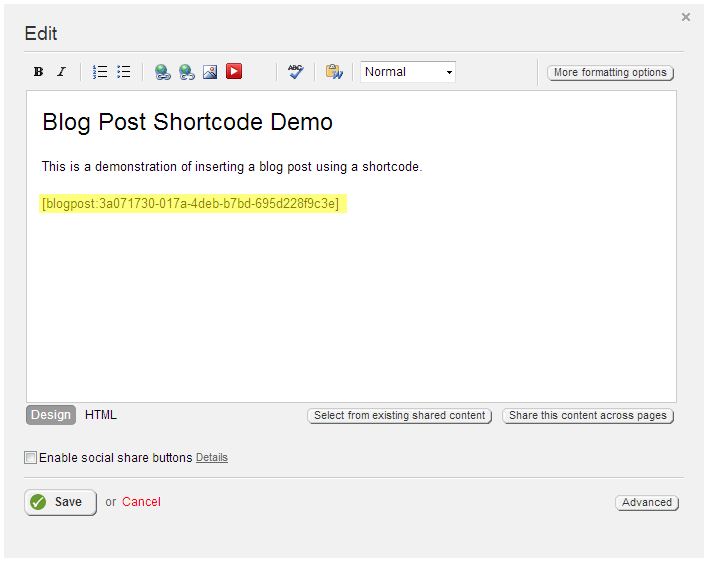Viewport: 706px width, 563px height.
Task: Open the Normal paragraph style dropdown
Action: pos(408,72)
